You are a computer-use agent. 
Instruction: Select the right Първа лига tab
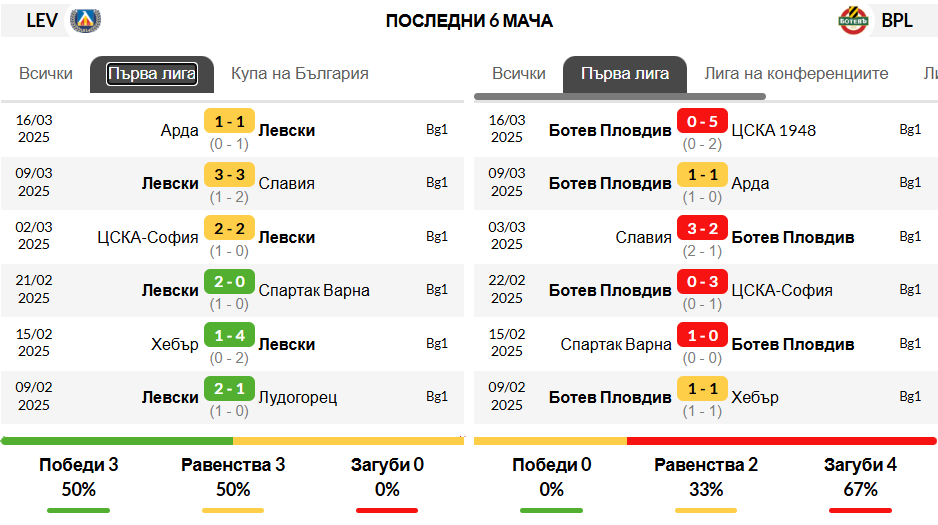click(625, 74)
